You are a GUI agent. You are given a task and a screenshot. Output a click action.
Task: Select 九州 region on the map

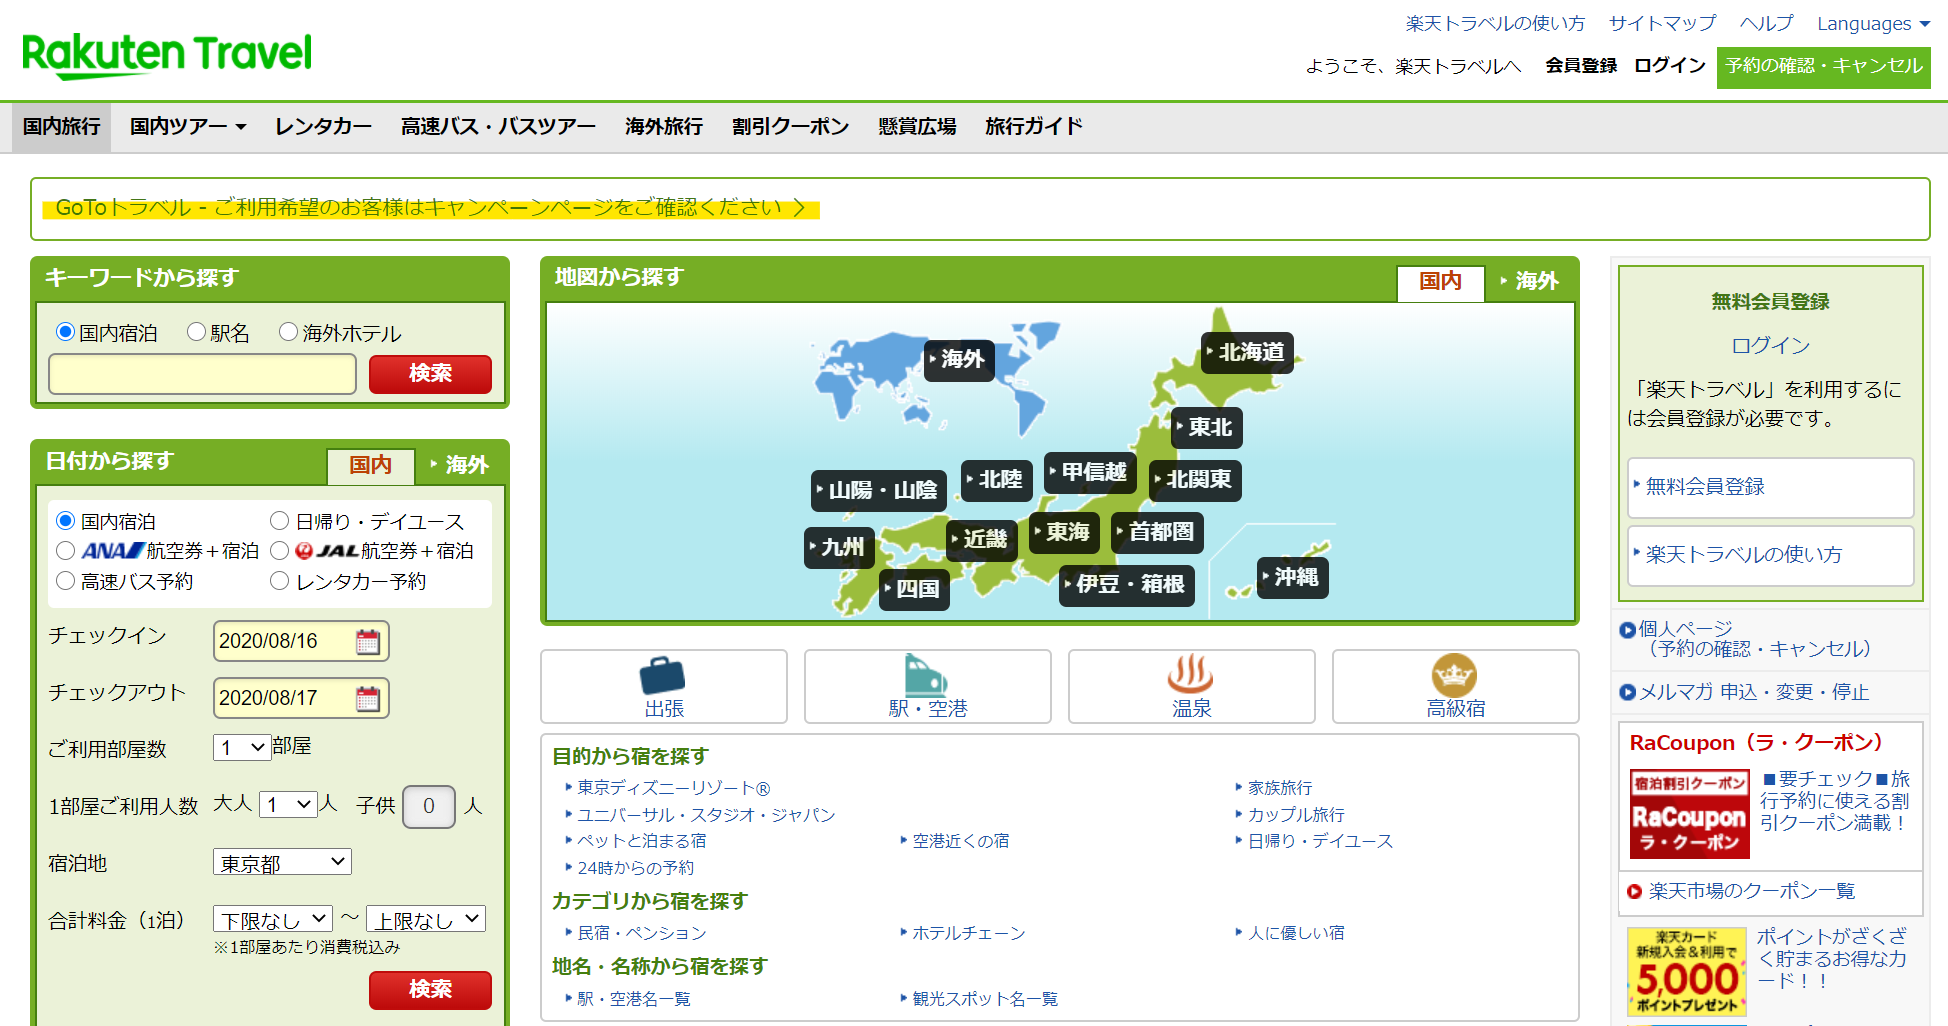click(839, 548)
